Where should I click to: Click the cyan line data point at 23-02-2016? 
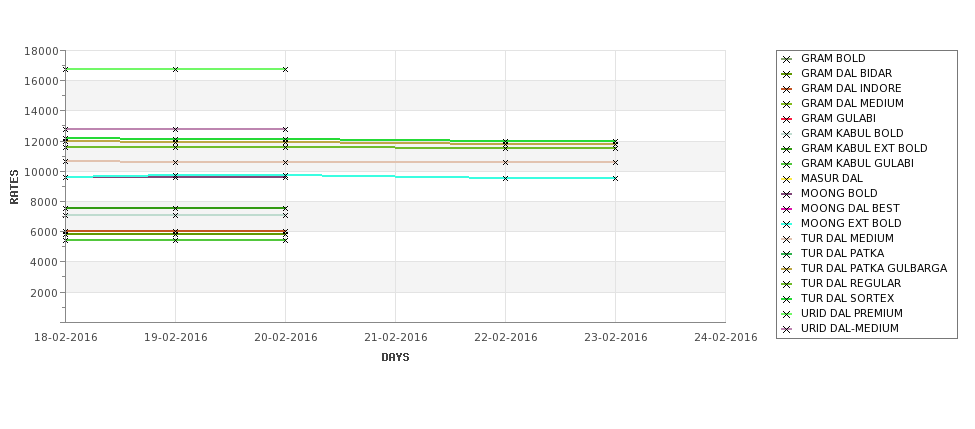point(616,178)
